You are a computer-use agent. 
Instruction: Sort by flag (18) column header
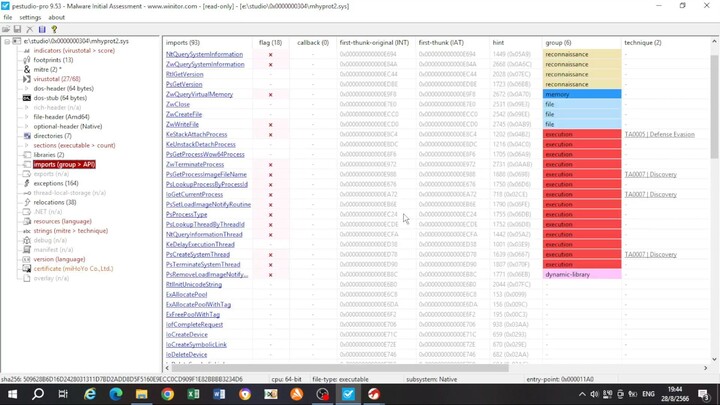pyautogui.click(x=270, y=42)
